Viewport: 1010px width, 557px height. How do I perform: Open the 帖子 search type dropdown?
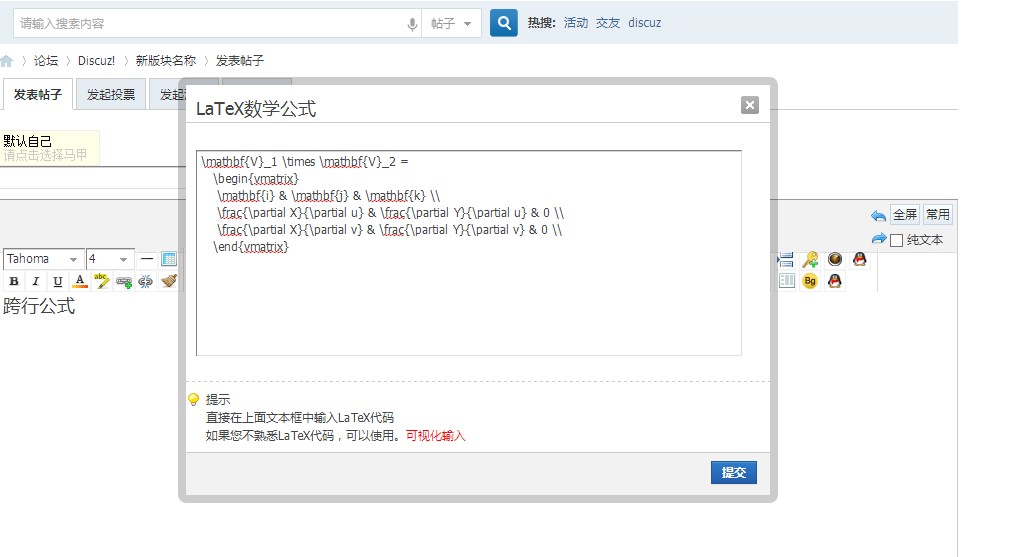pos(451,23)
